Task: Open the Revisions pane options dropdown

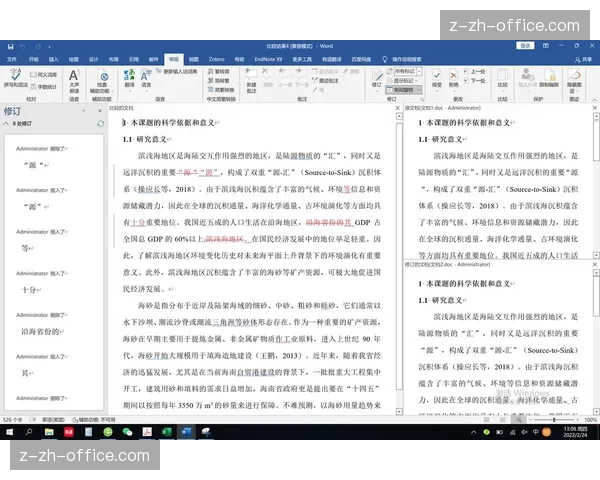Action: 83,111
